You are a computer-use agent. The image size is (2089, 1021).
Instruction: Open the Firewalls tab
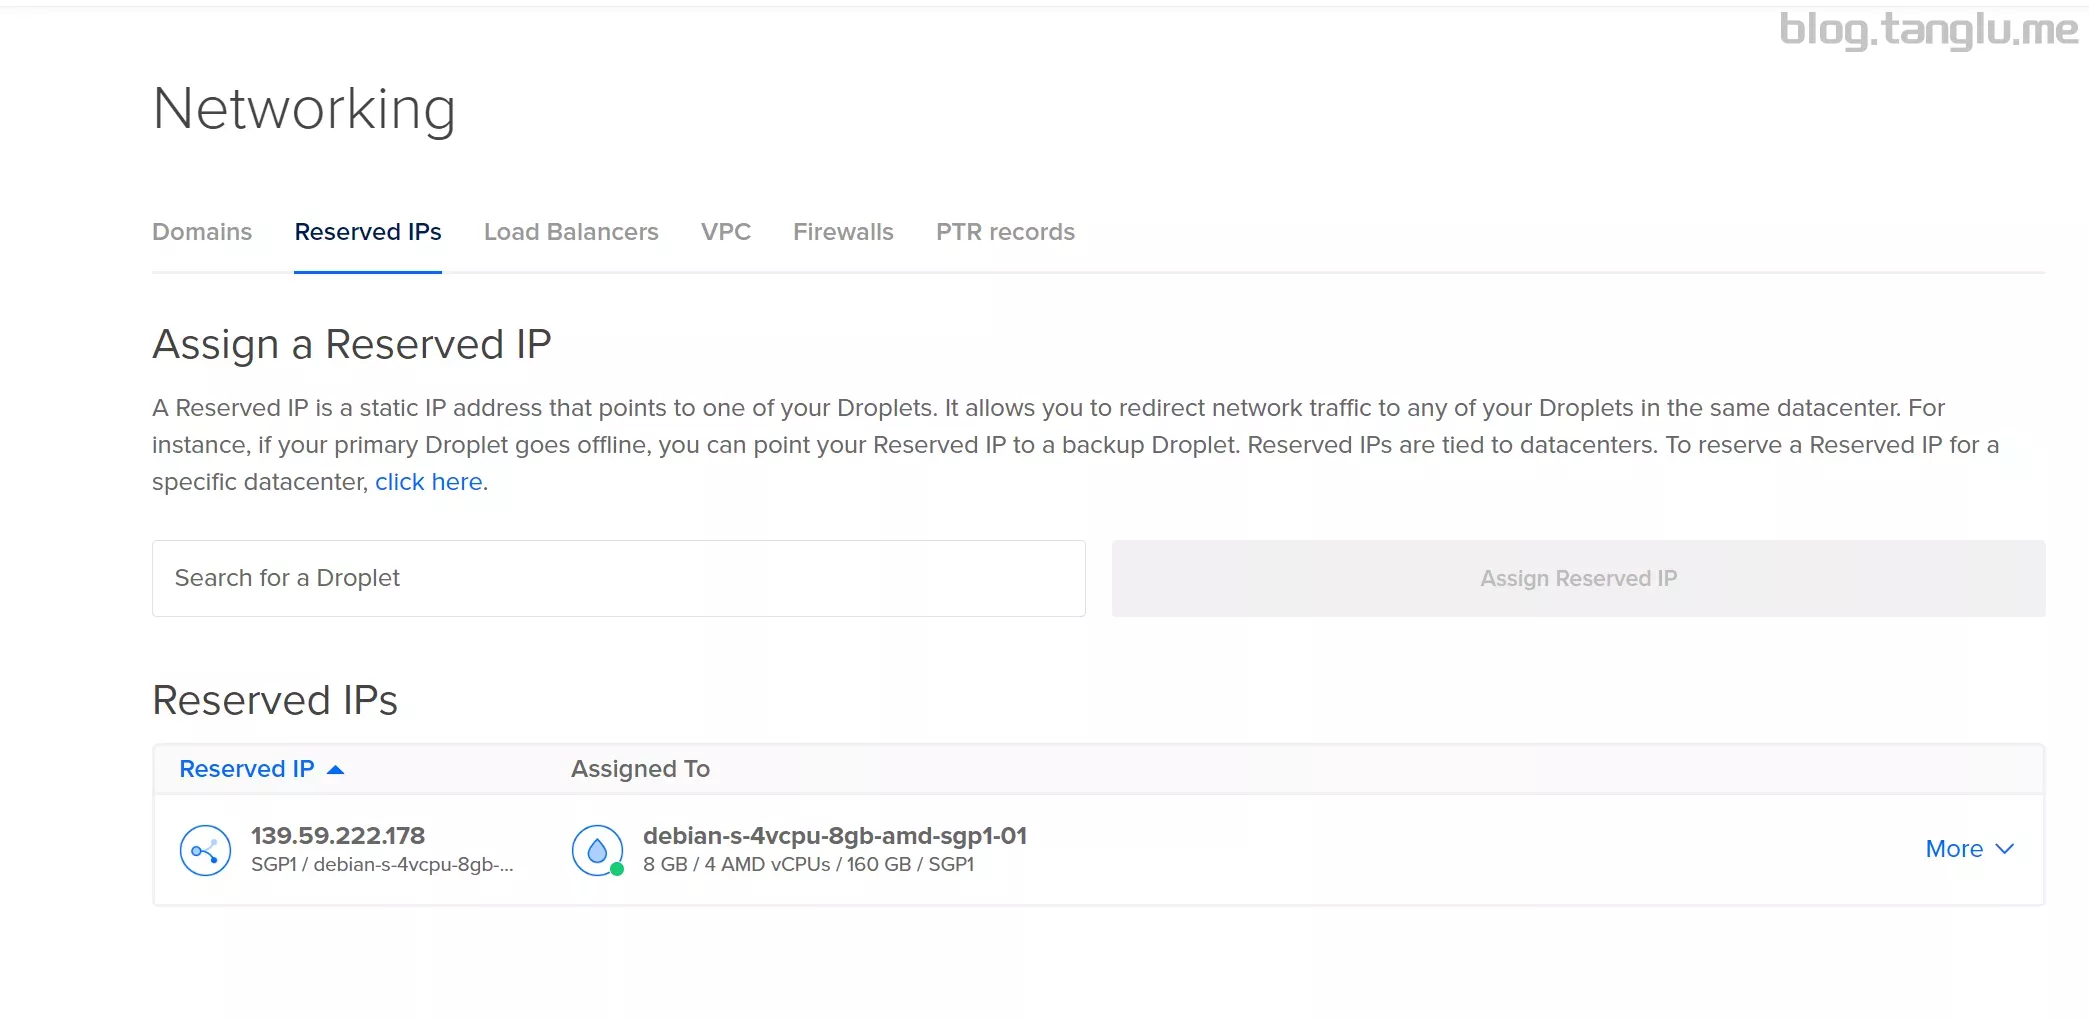click(x=843, y=232)
